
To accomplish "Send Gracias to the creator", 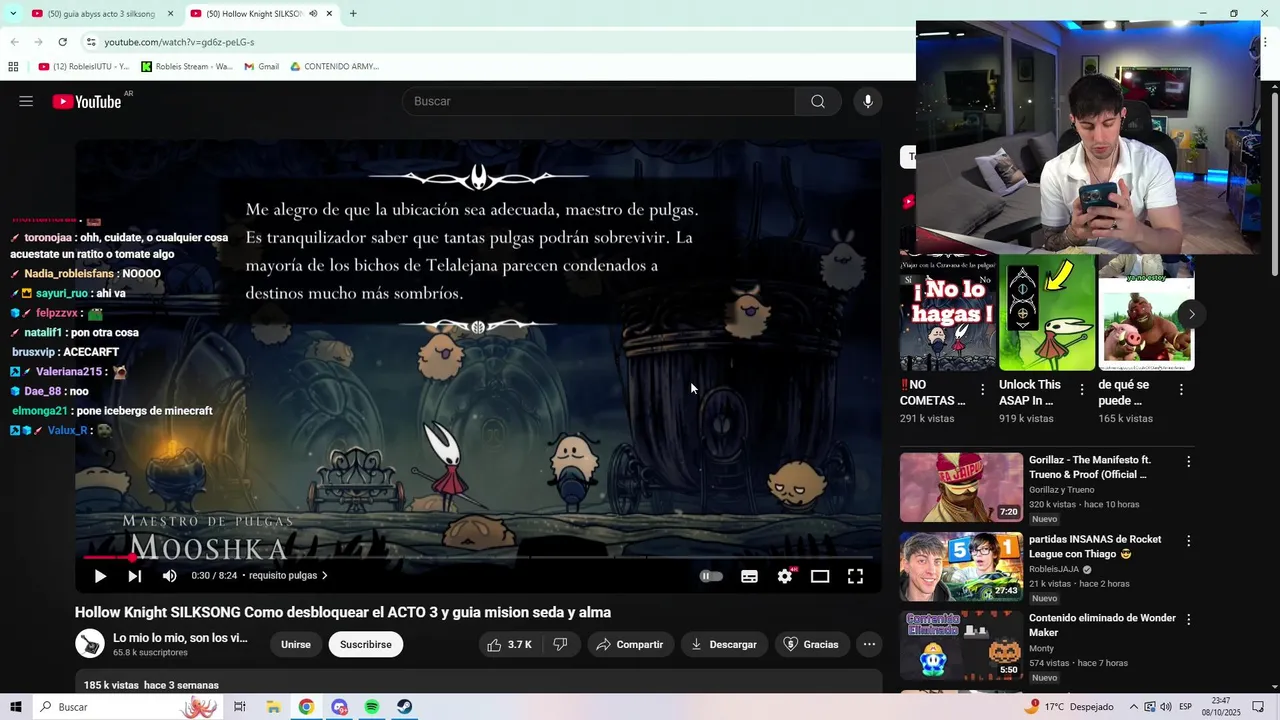I will point(811,645).
